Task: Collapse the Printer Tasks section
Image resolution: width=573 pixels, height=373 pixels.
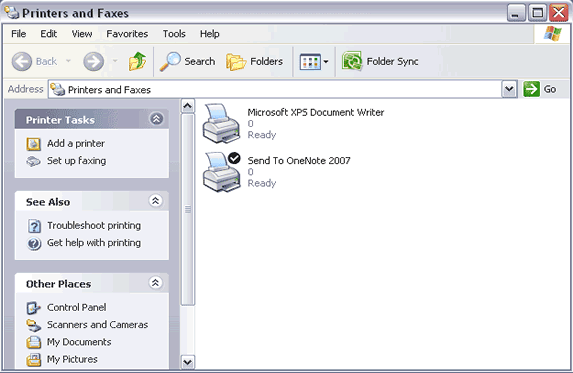Action: (x=156, y=119)
